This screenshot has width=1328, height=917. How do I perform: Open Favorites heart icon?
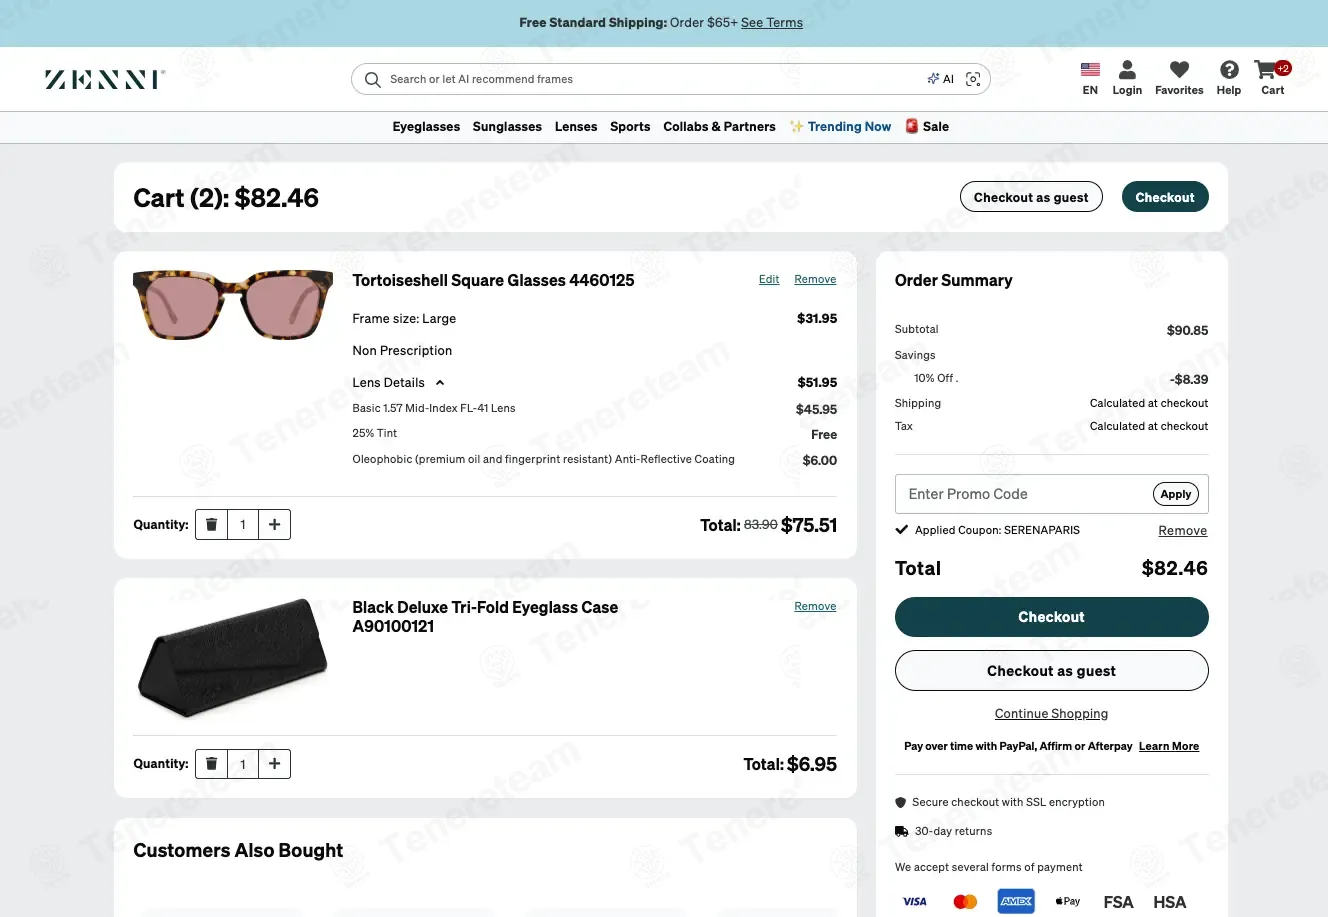click(x=1179, y=79)
